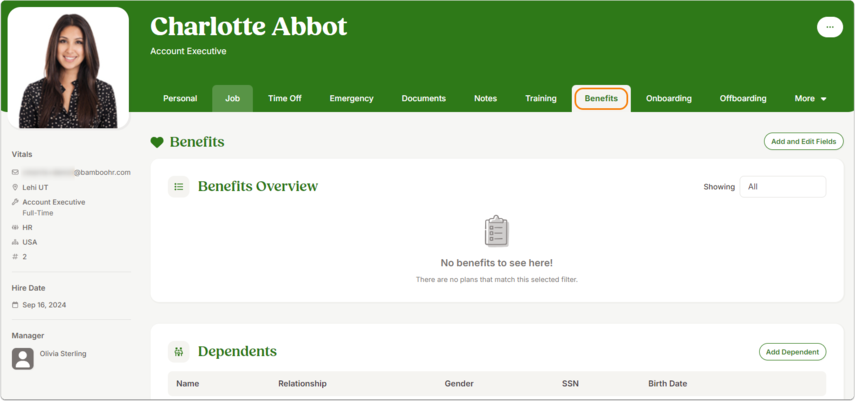Open the Job tab
This screenshot has width=855, height=401.
232,99
